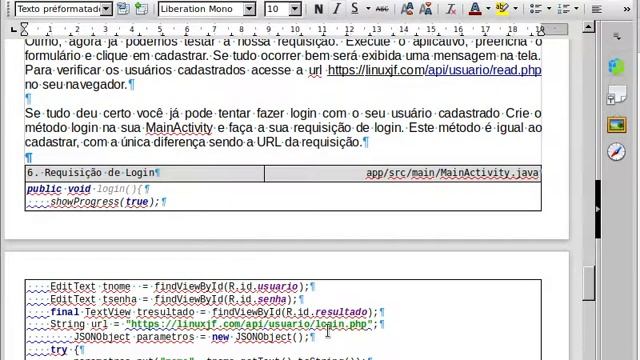Expand the font size dropdown arrow
This screenshot has height=360, width=640.
[295, 9]
